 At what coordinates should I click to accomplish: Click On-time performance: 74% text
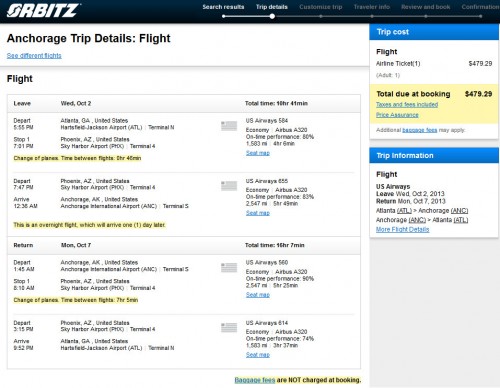[280, 339]
